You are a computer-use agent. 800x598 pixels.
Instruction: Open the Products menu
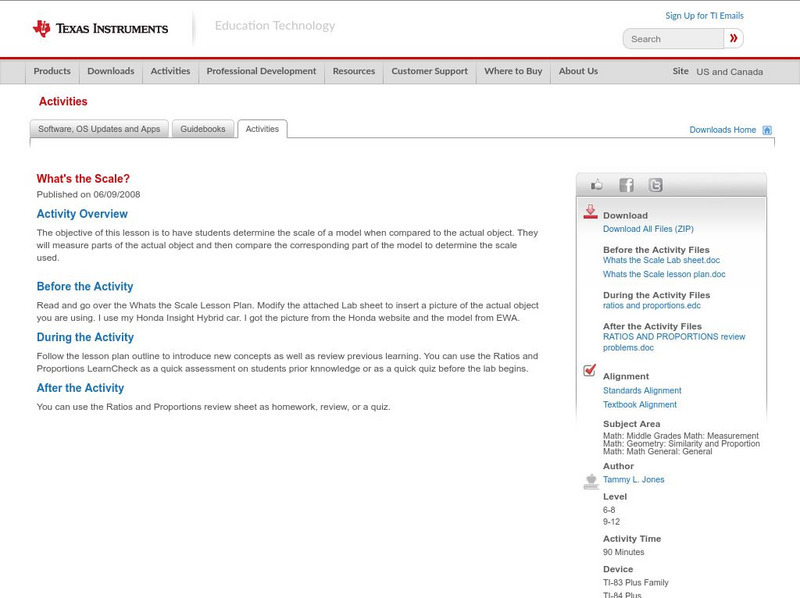click(52, 71)
